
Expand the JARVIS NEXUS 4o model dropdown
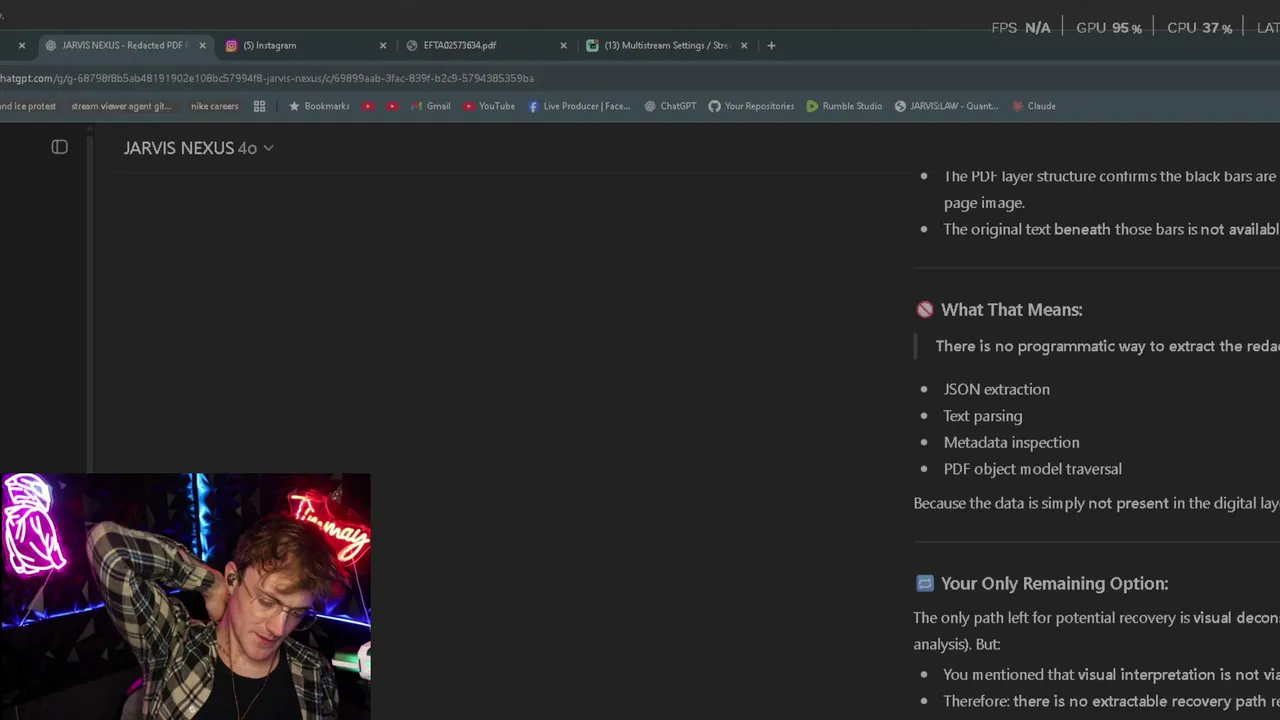pyautogui.click(x=198, y=148)
